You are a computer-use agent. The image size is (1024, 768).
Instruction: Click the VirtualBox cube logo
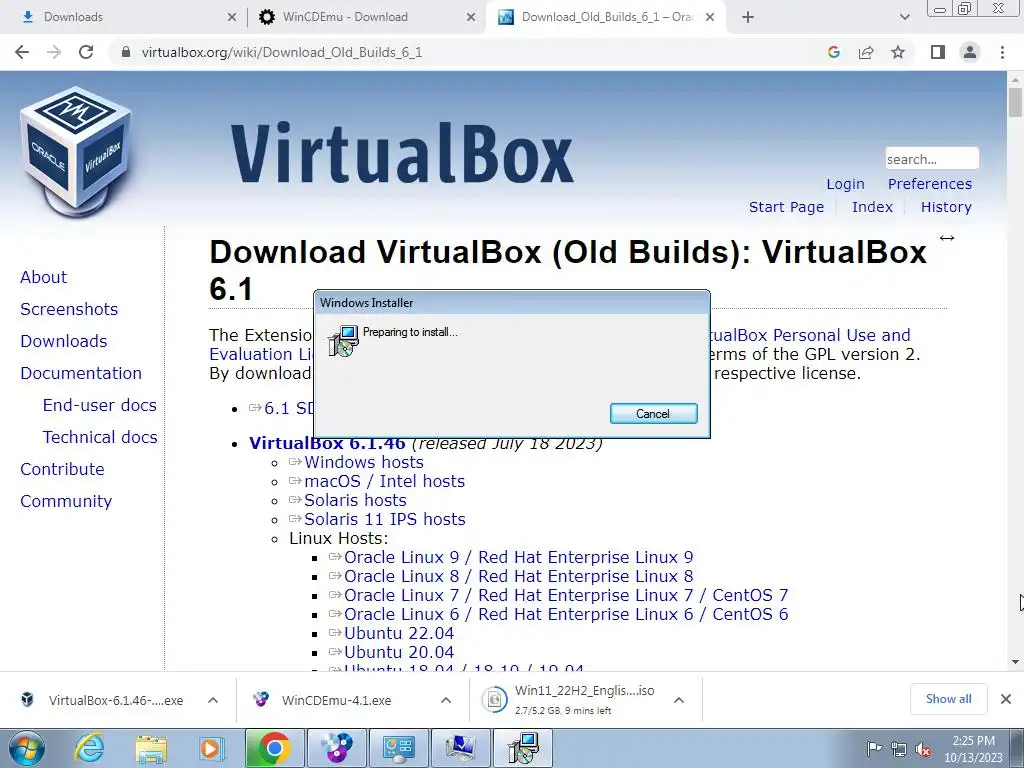click(76, 152)
